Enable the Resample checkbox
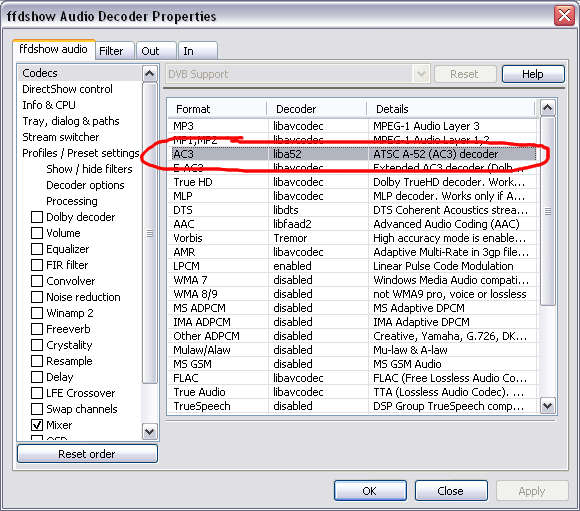 click(37, 361)
